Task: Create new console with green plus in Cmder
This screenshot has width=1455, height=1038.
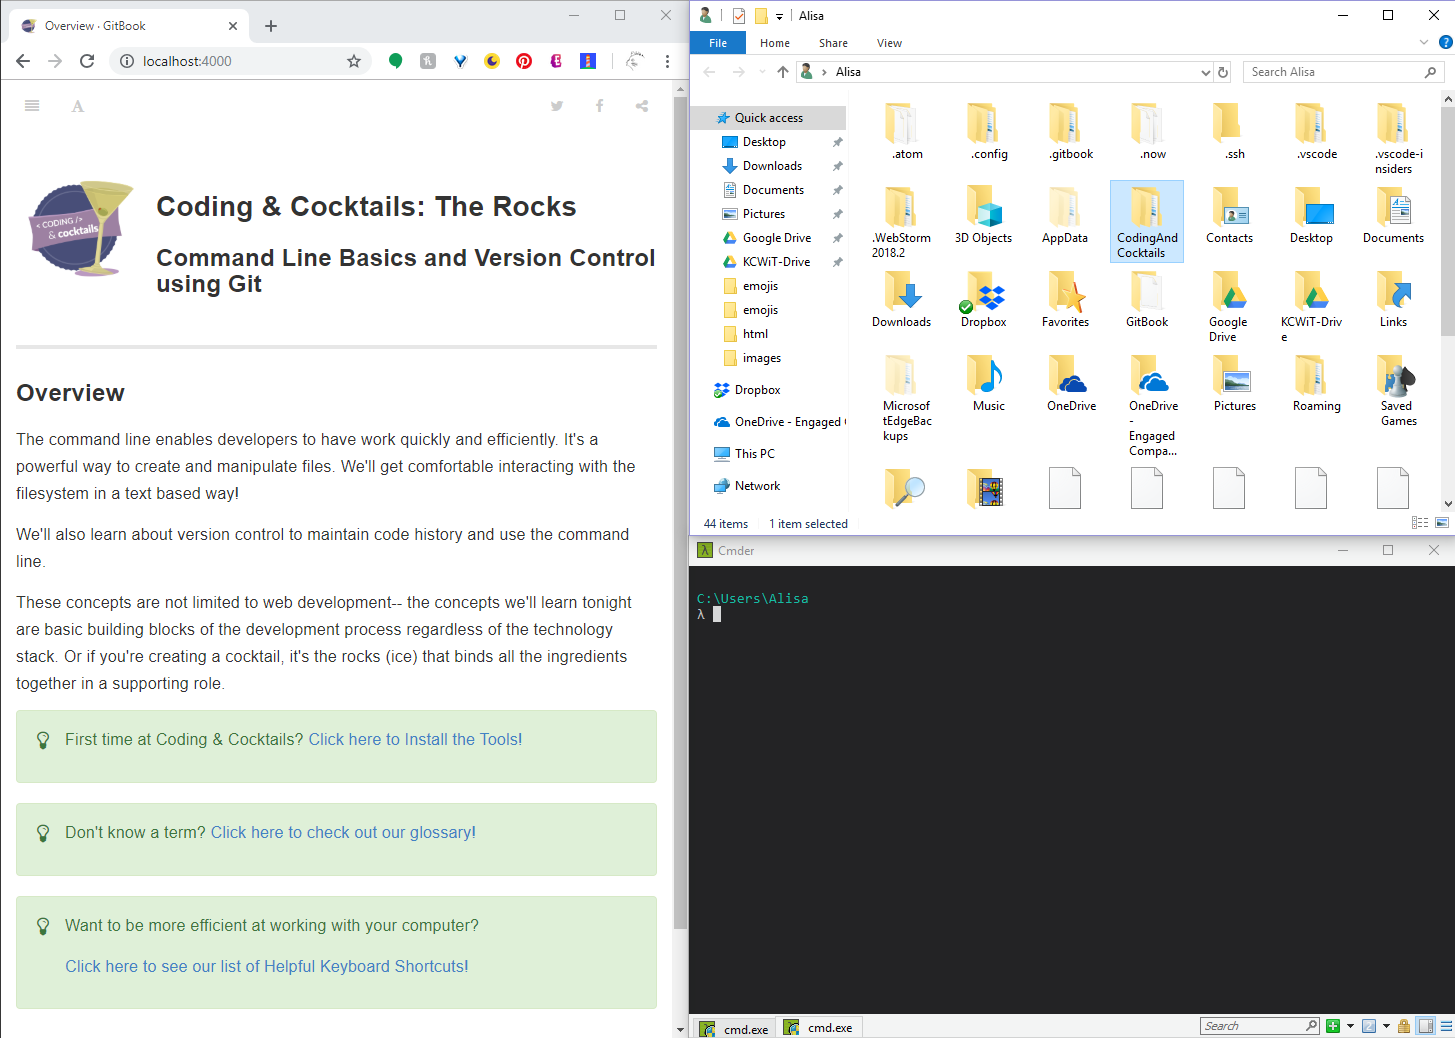Action: point(1332,1026)
